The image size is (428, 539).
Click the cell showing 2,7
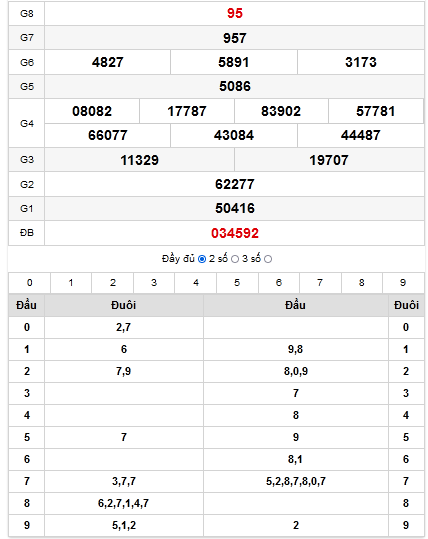(x=124, y=327)
